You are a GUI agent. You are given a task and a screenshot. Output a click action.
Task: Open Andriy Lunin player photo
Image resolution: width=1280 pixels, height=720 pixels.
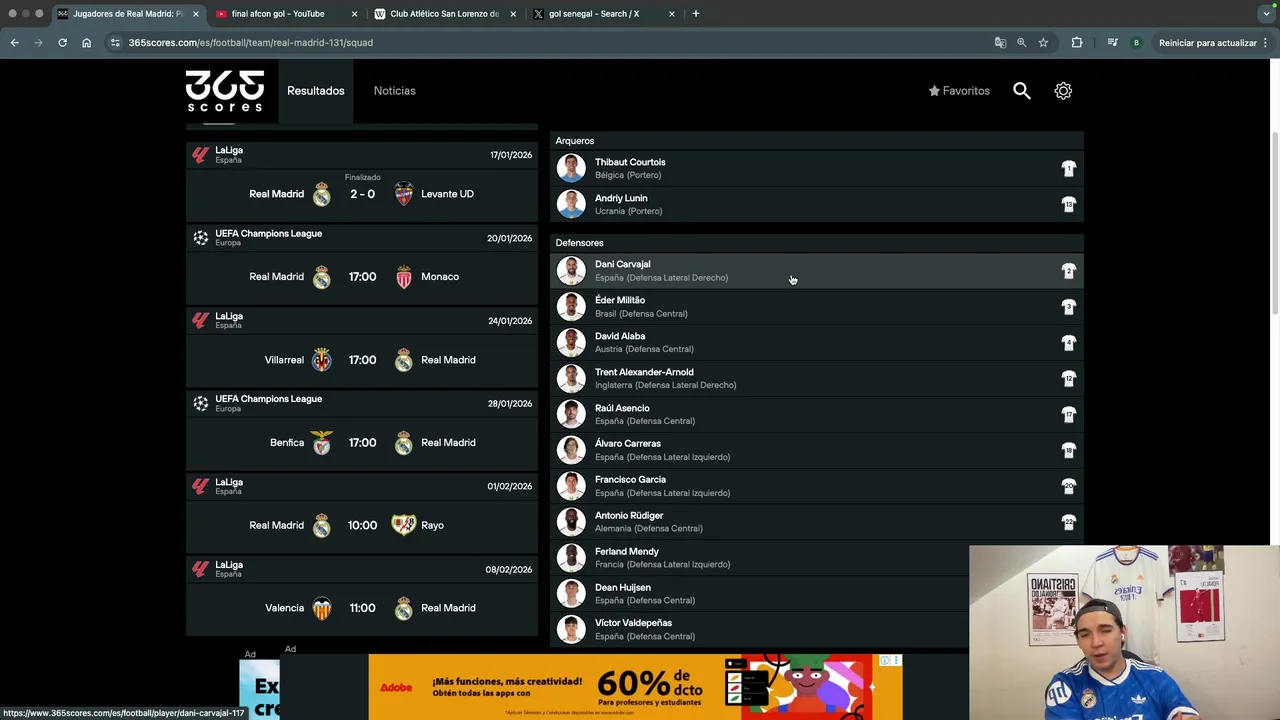point(571,204)
